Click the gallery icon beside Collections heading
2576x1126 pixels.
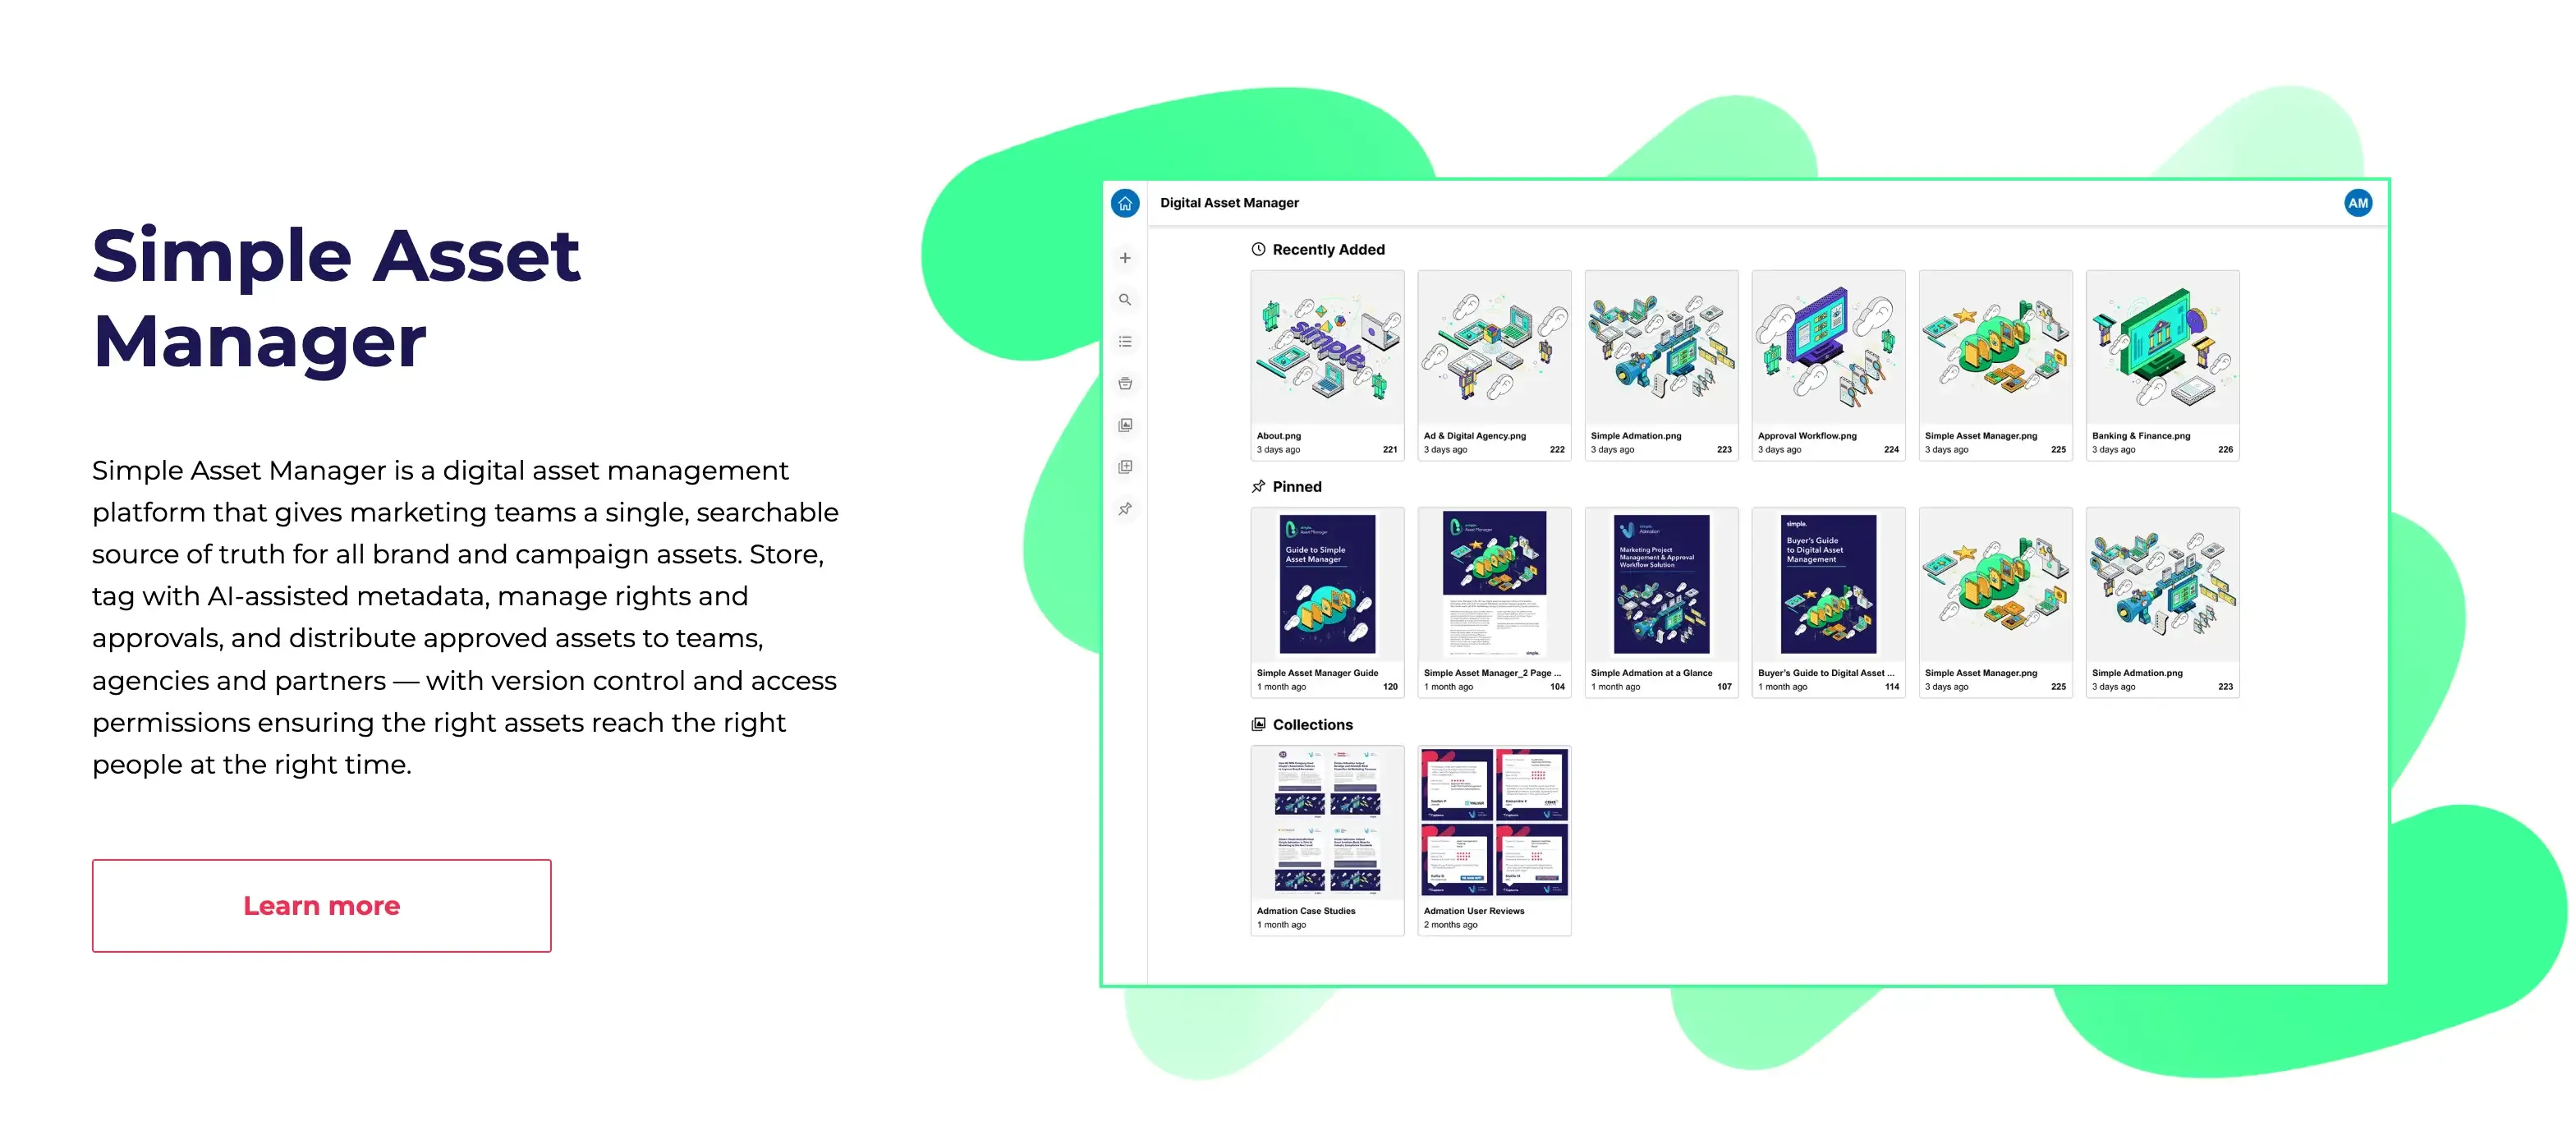1258,724
